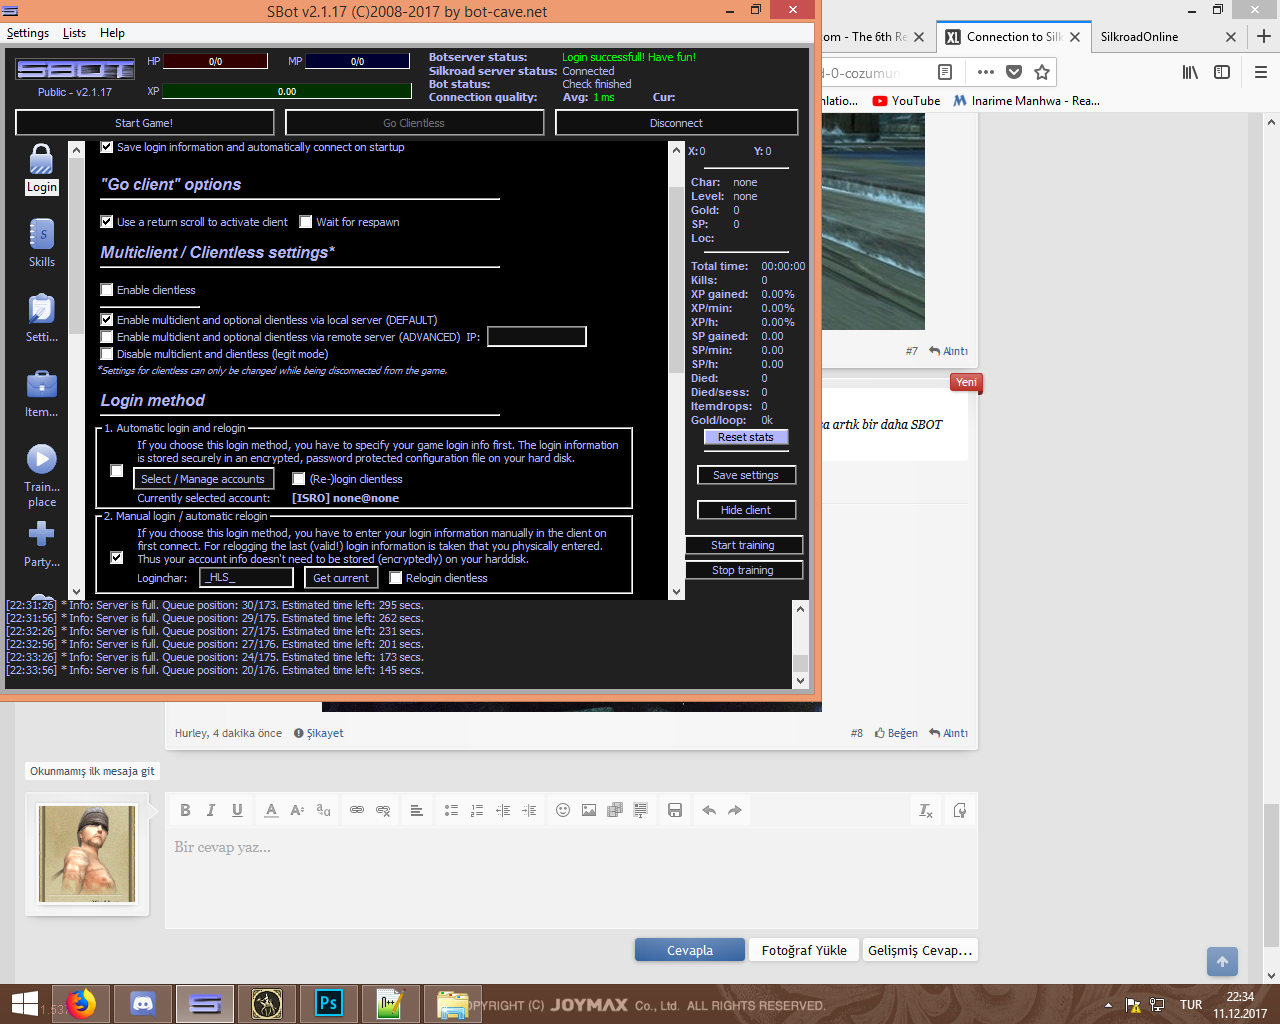Launch Photoshop from the taskbar
Screen dimensions: 1280x1024
pyautogui.click(x=328, y=1003)
